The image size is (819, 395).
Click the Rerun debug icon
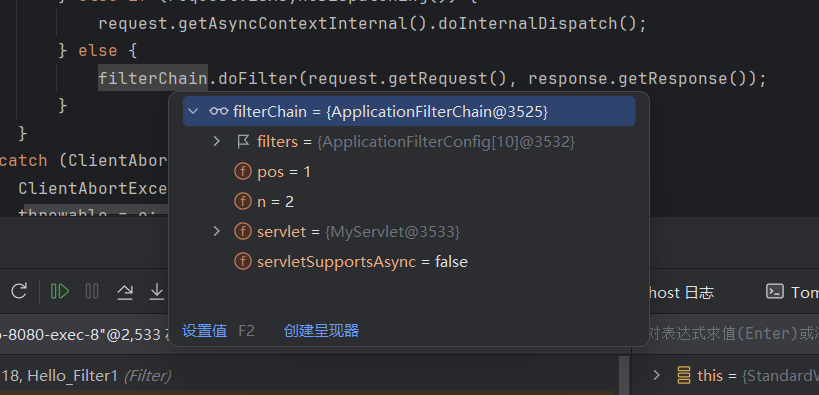pos(19,291)
